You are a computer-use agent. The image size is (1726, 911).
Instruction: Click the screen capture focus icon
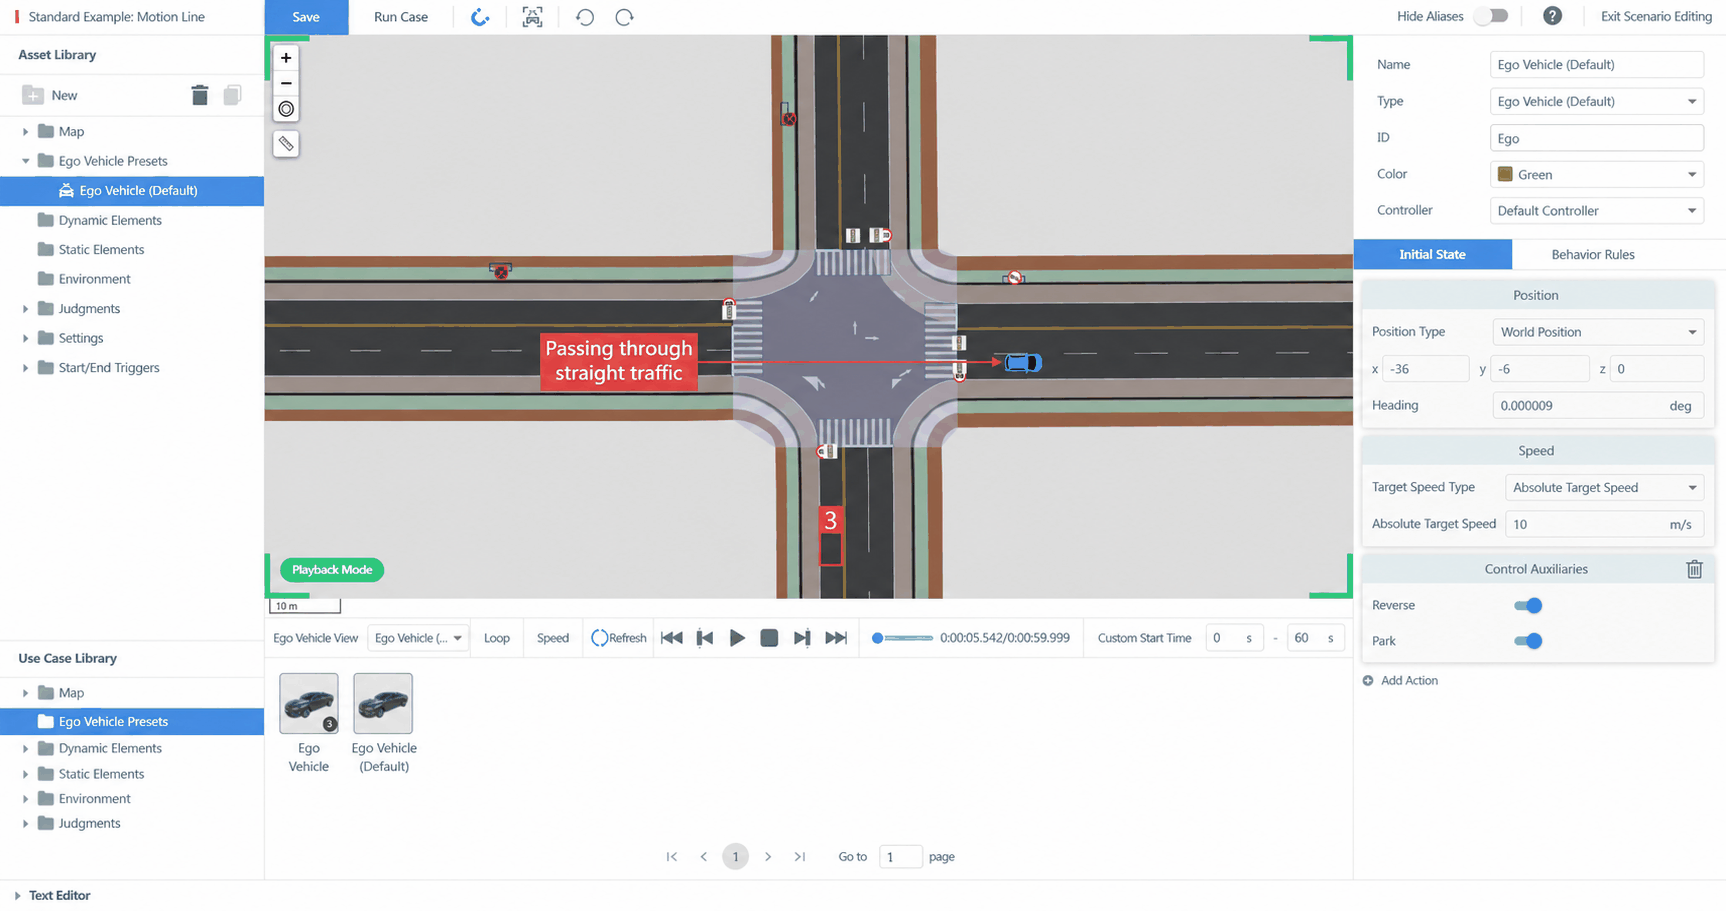coord(533,17)
